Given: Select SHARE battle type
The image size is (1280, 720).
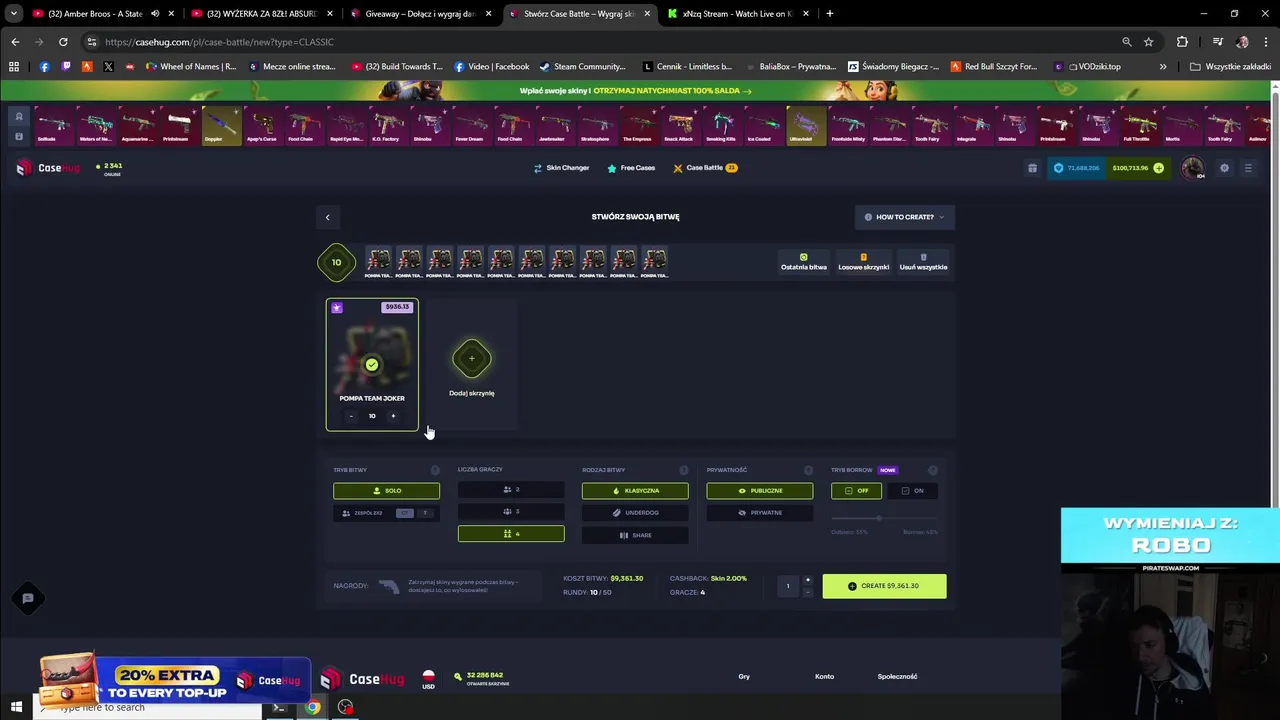Looking at the screenshot, I should tap(635, 535).
